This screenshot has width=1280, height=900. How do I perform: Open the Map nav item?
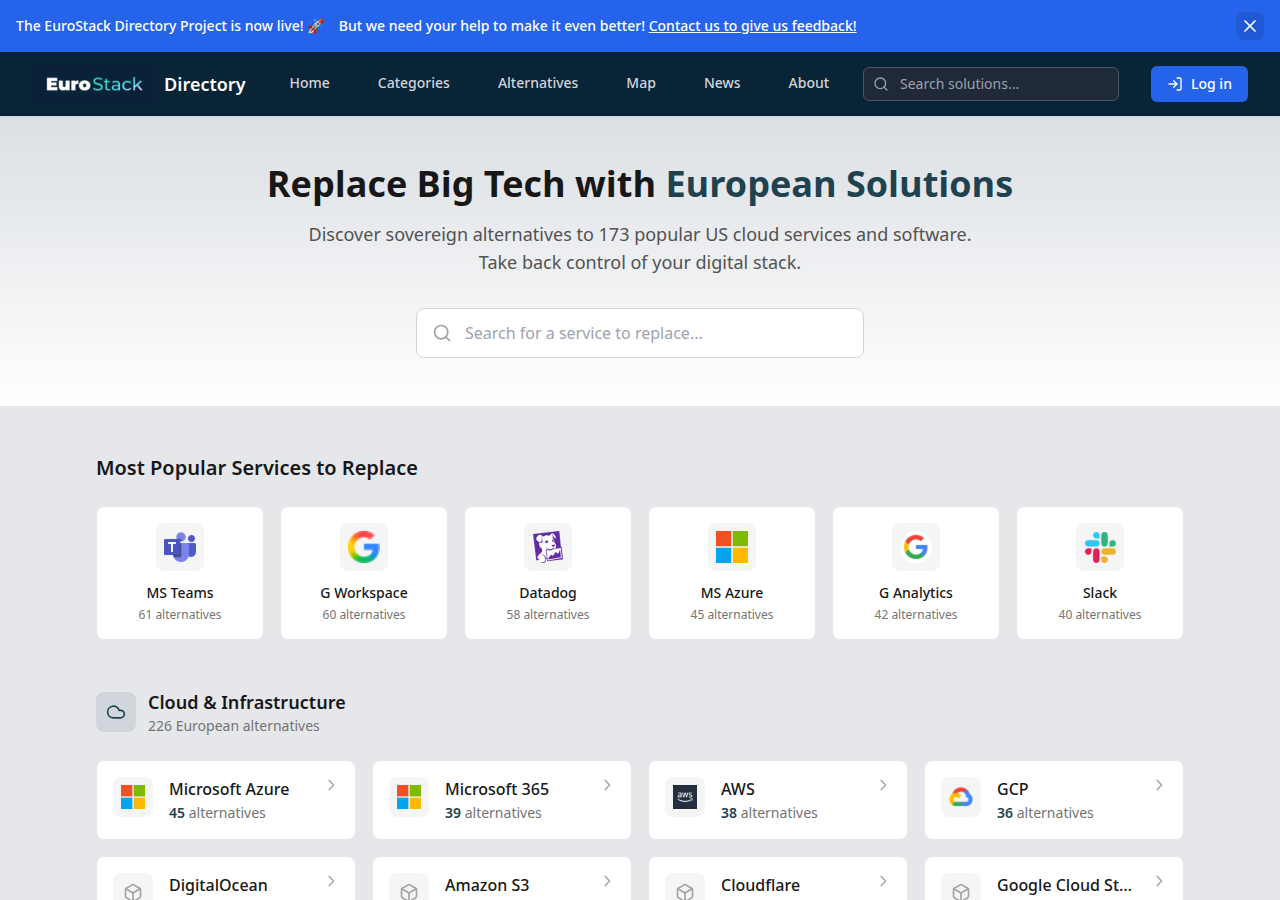pyautogui.click(x=641, y=83)
